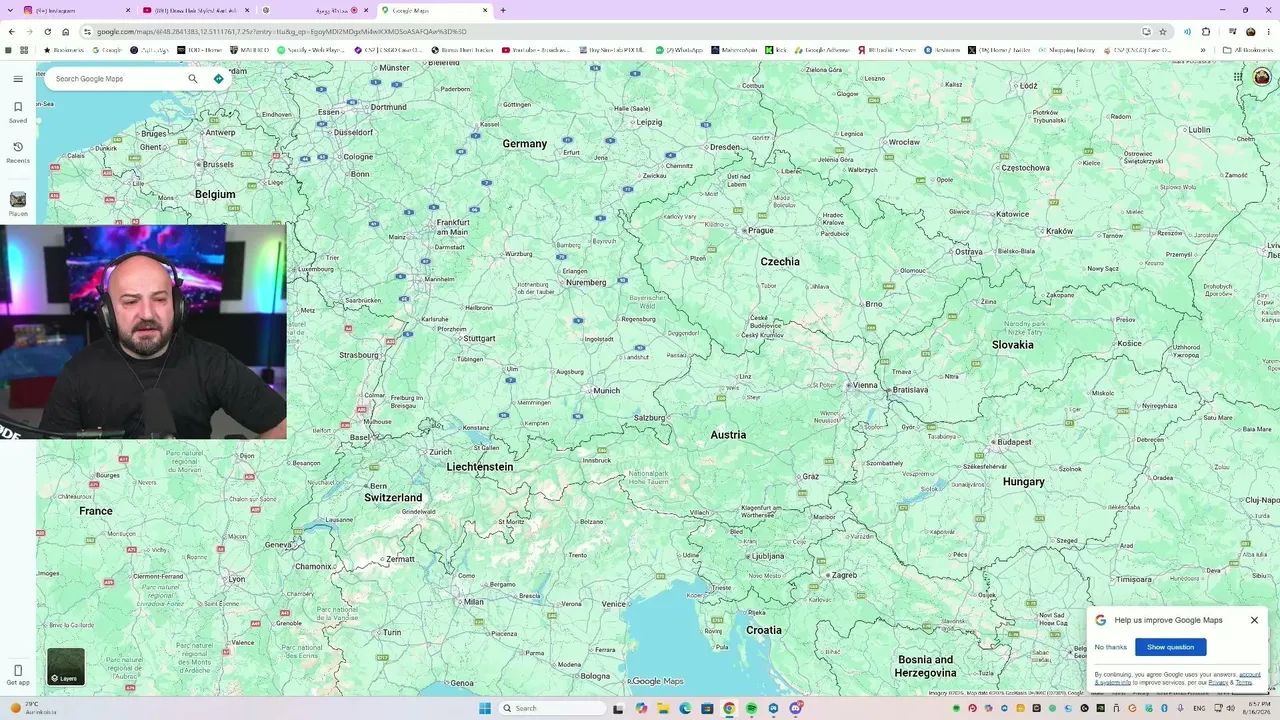Click the Chrome icon in the taskbar
Screen dimensions: 1280x720
(x=729, y=708)
